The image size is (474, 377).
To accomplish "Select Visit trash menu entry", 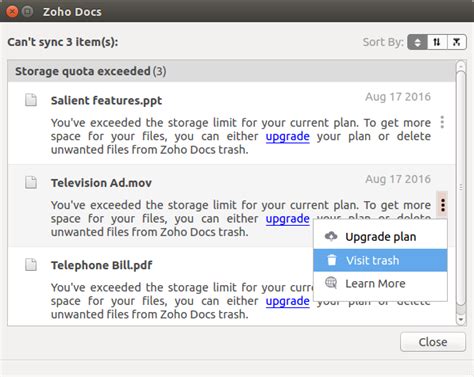I will (380, 260).
